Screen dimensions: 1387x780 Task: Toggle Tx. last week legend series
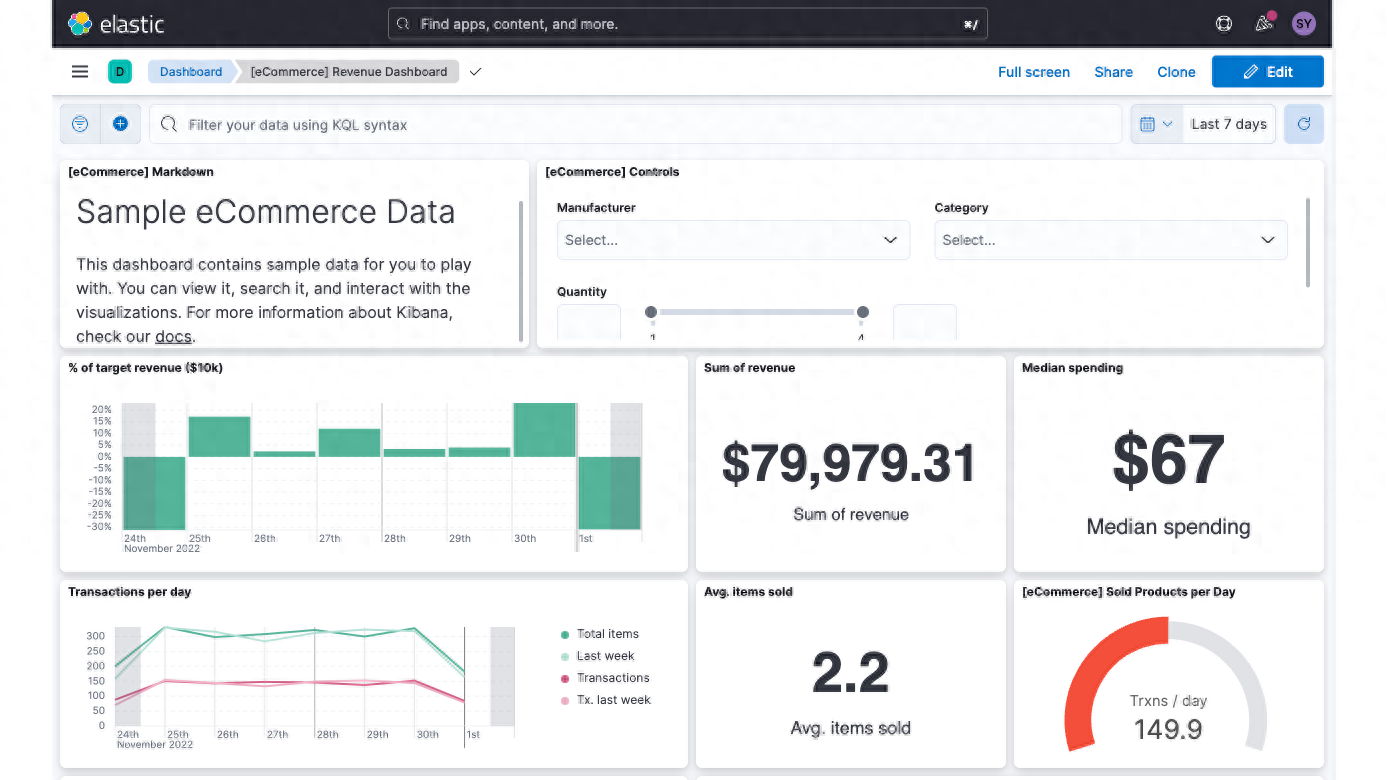tap(613, 700)
